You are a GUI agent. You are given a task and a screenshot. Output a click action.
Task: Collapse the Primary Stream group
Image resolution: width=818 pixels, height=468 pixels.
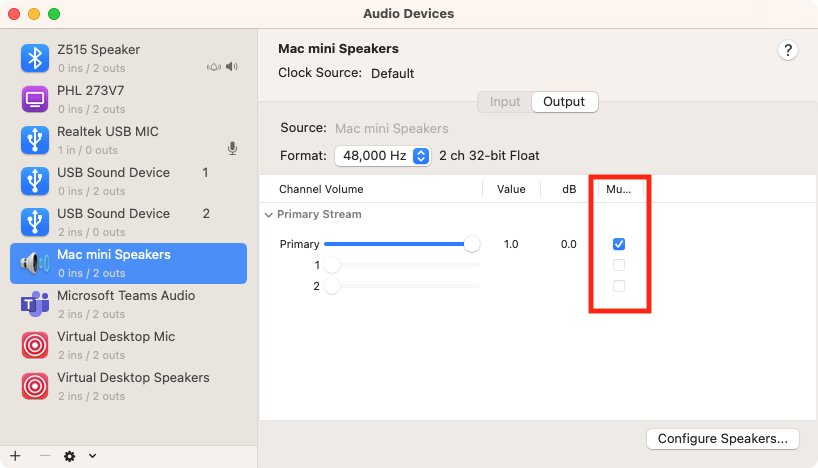click(269, 214)
